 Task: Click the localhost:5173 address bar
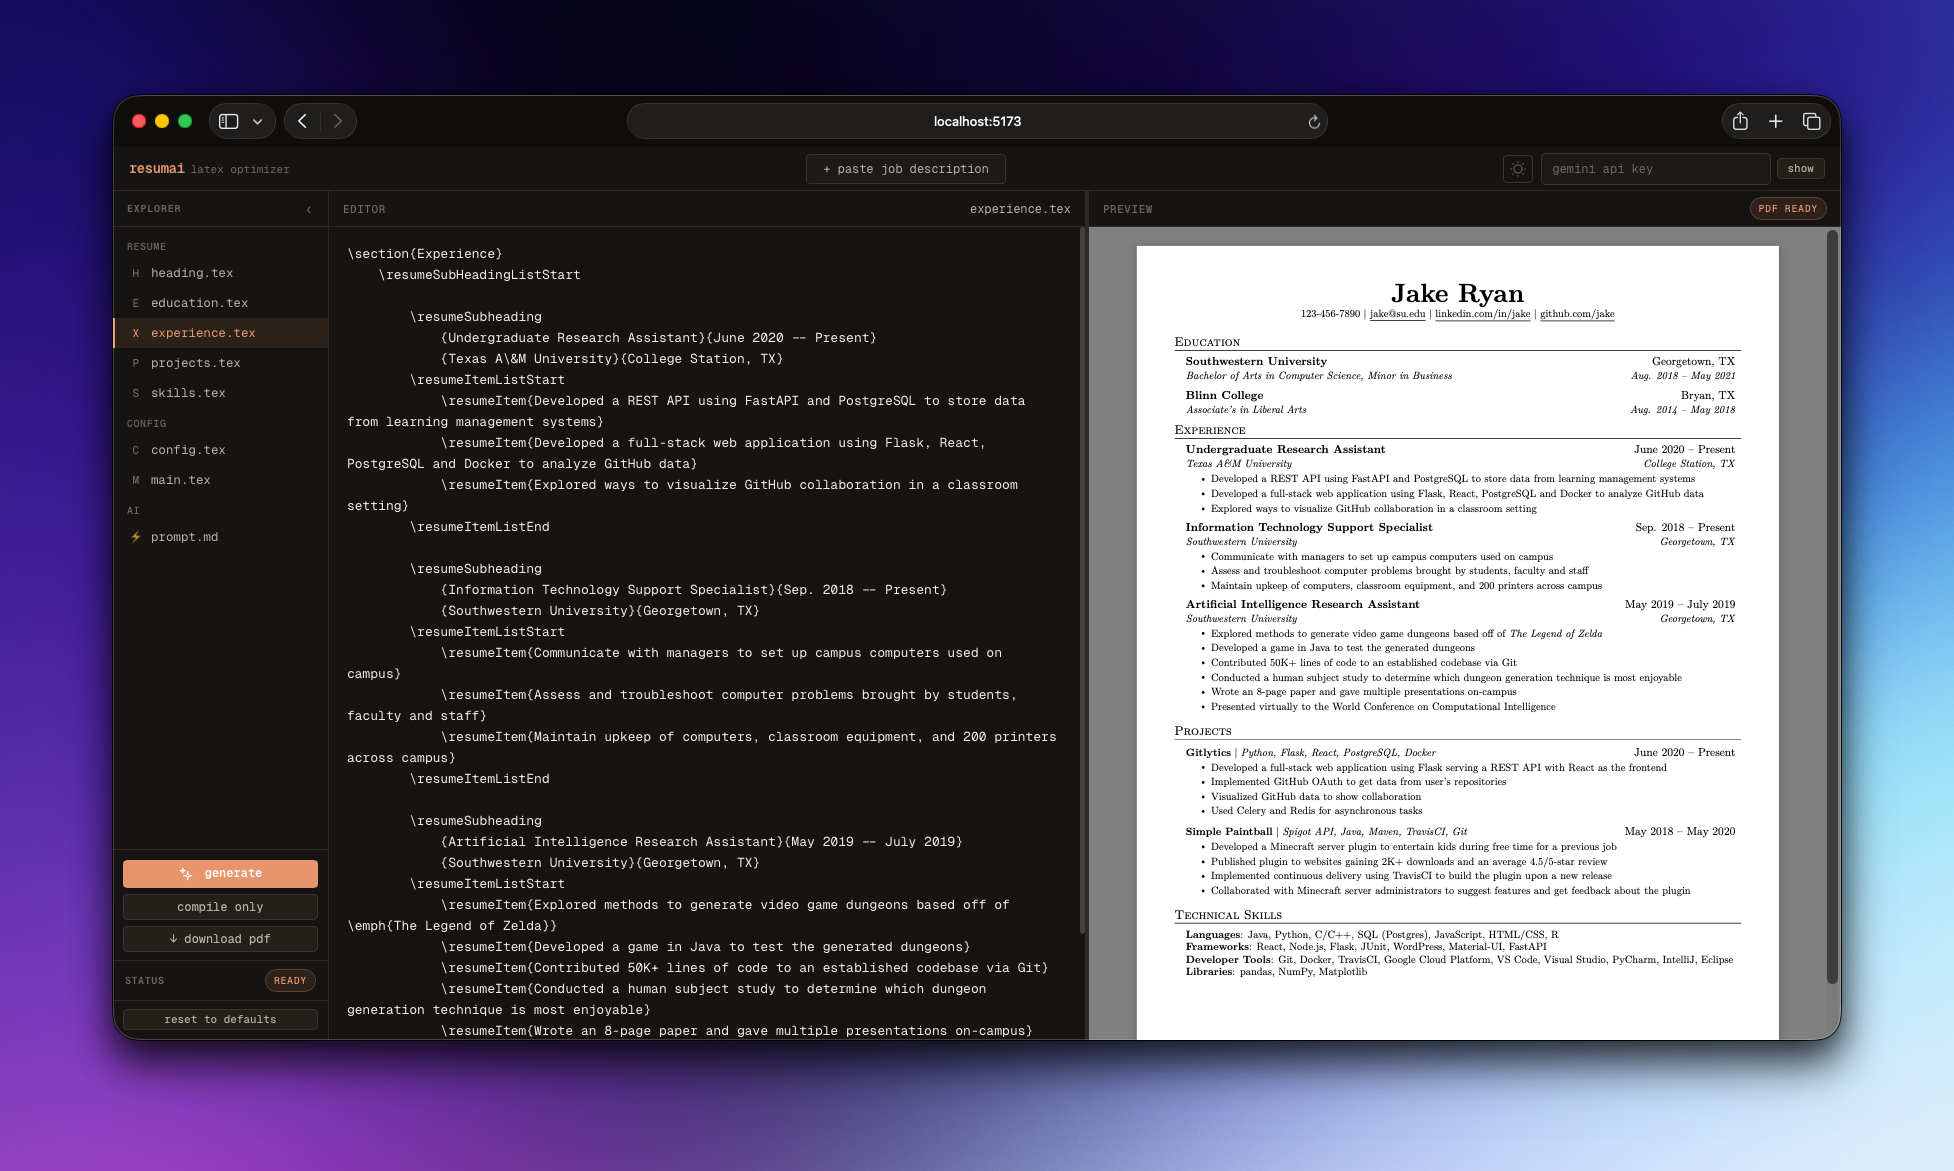(x=977, y=121)
